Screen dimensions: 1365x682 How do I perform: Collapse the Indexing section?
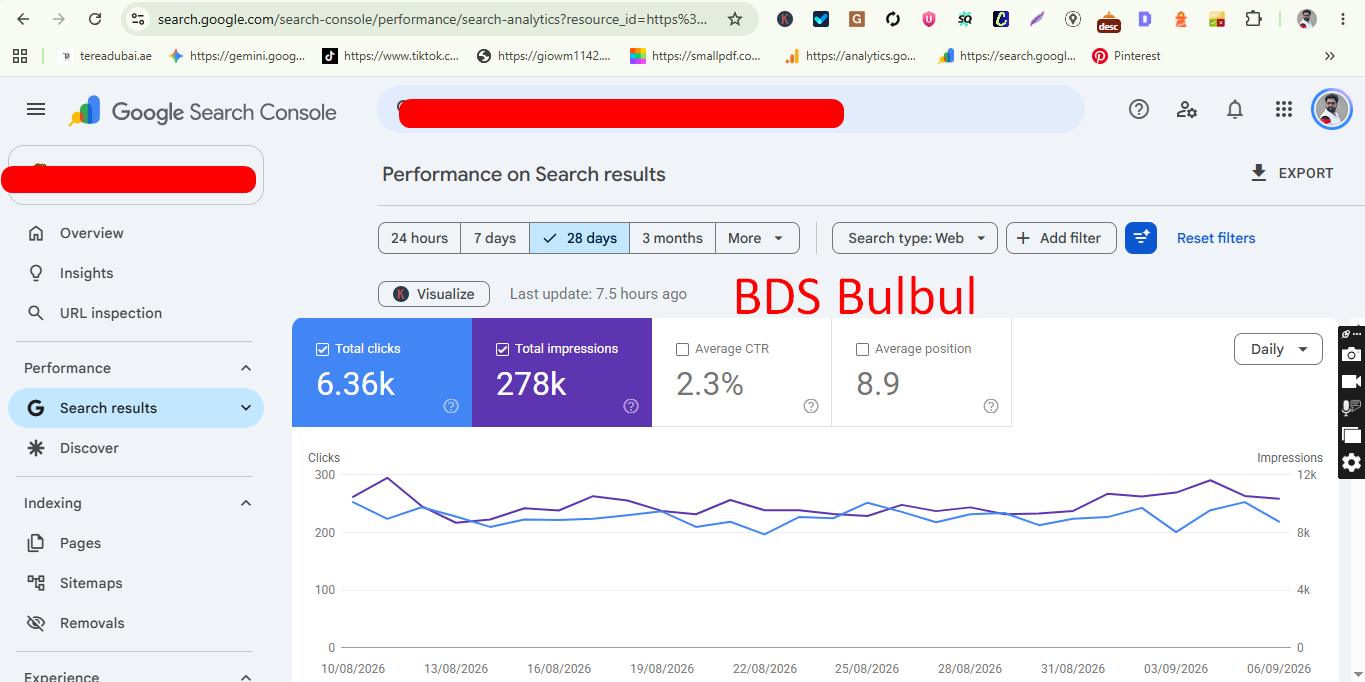246,503
